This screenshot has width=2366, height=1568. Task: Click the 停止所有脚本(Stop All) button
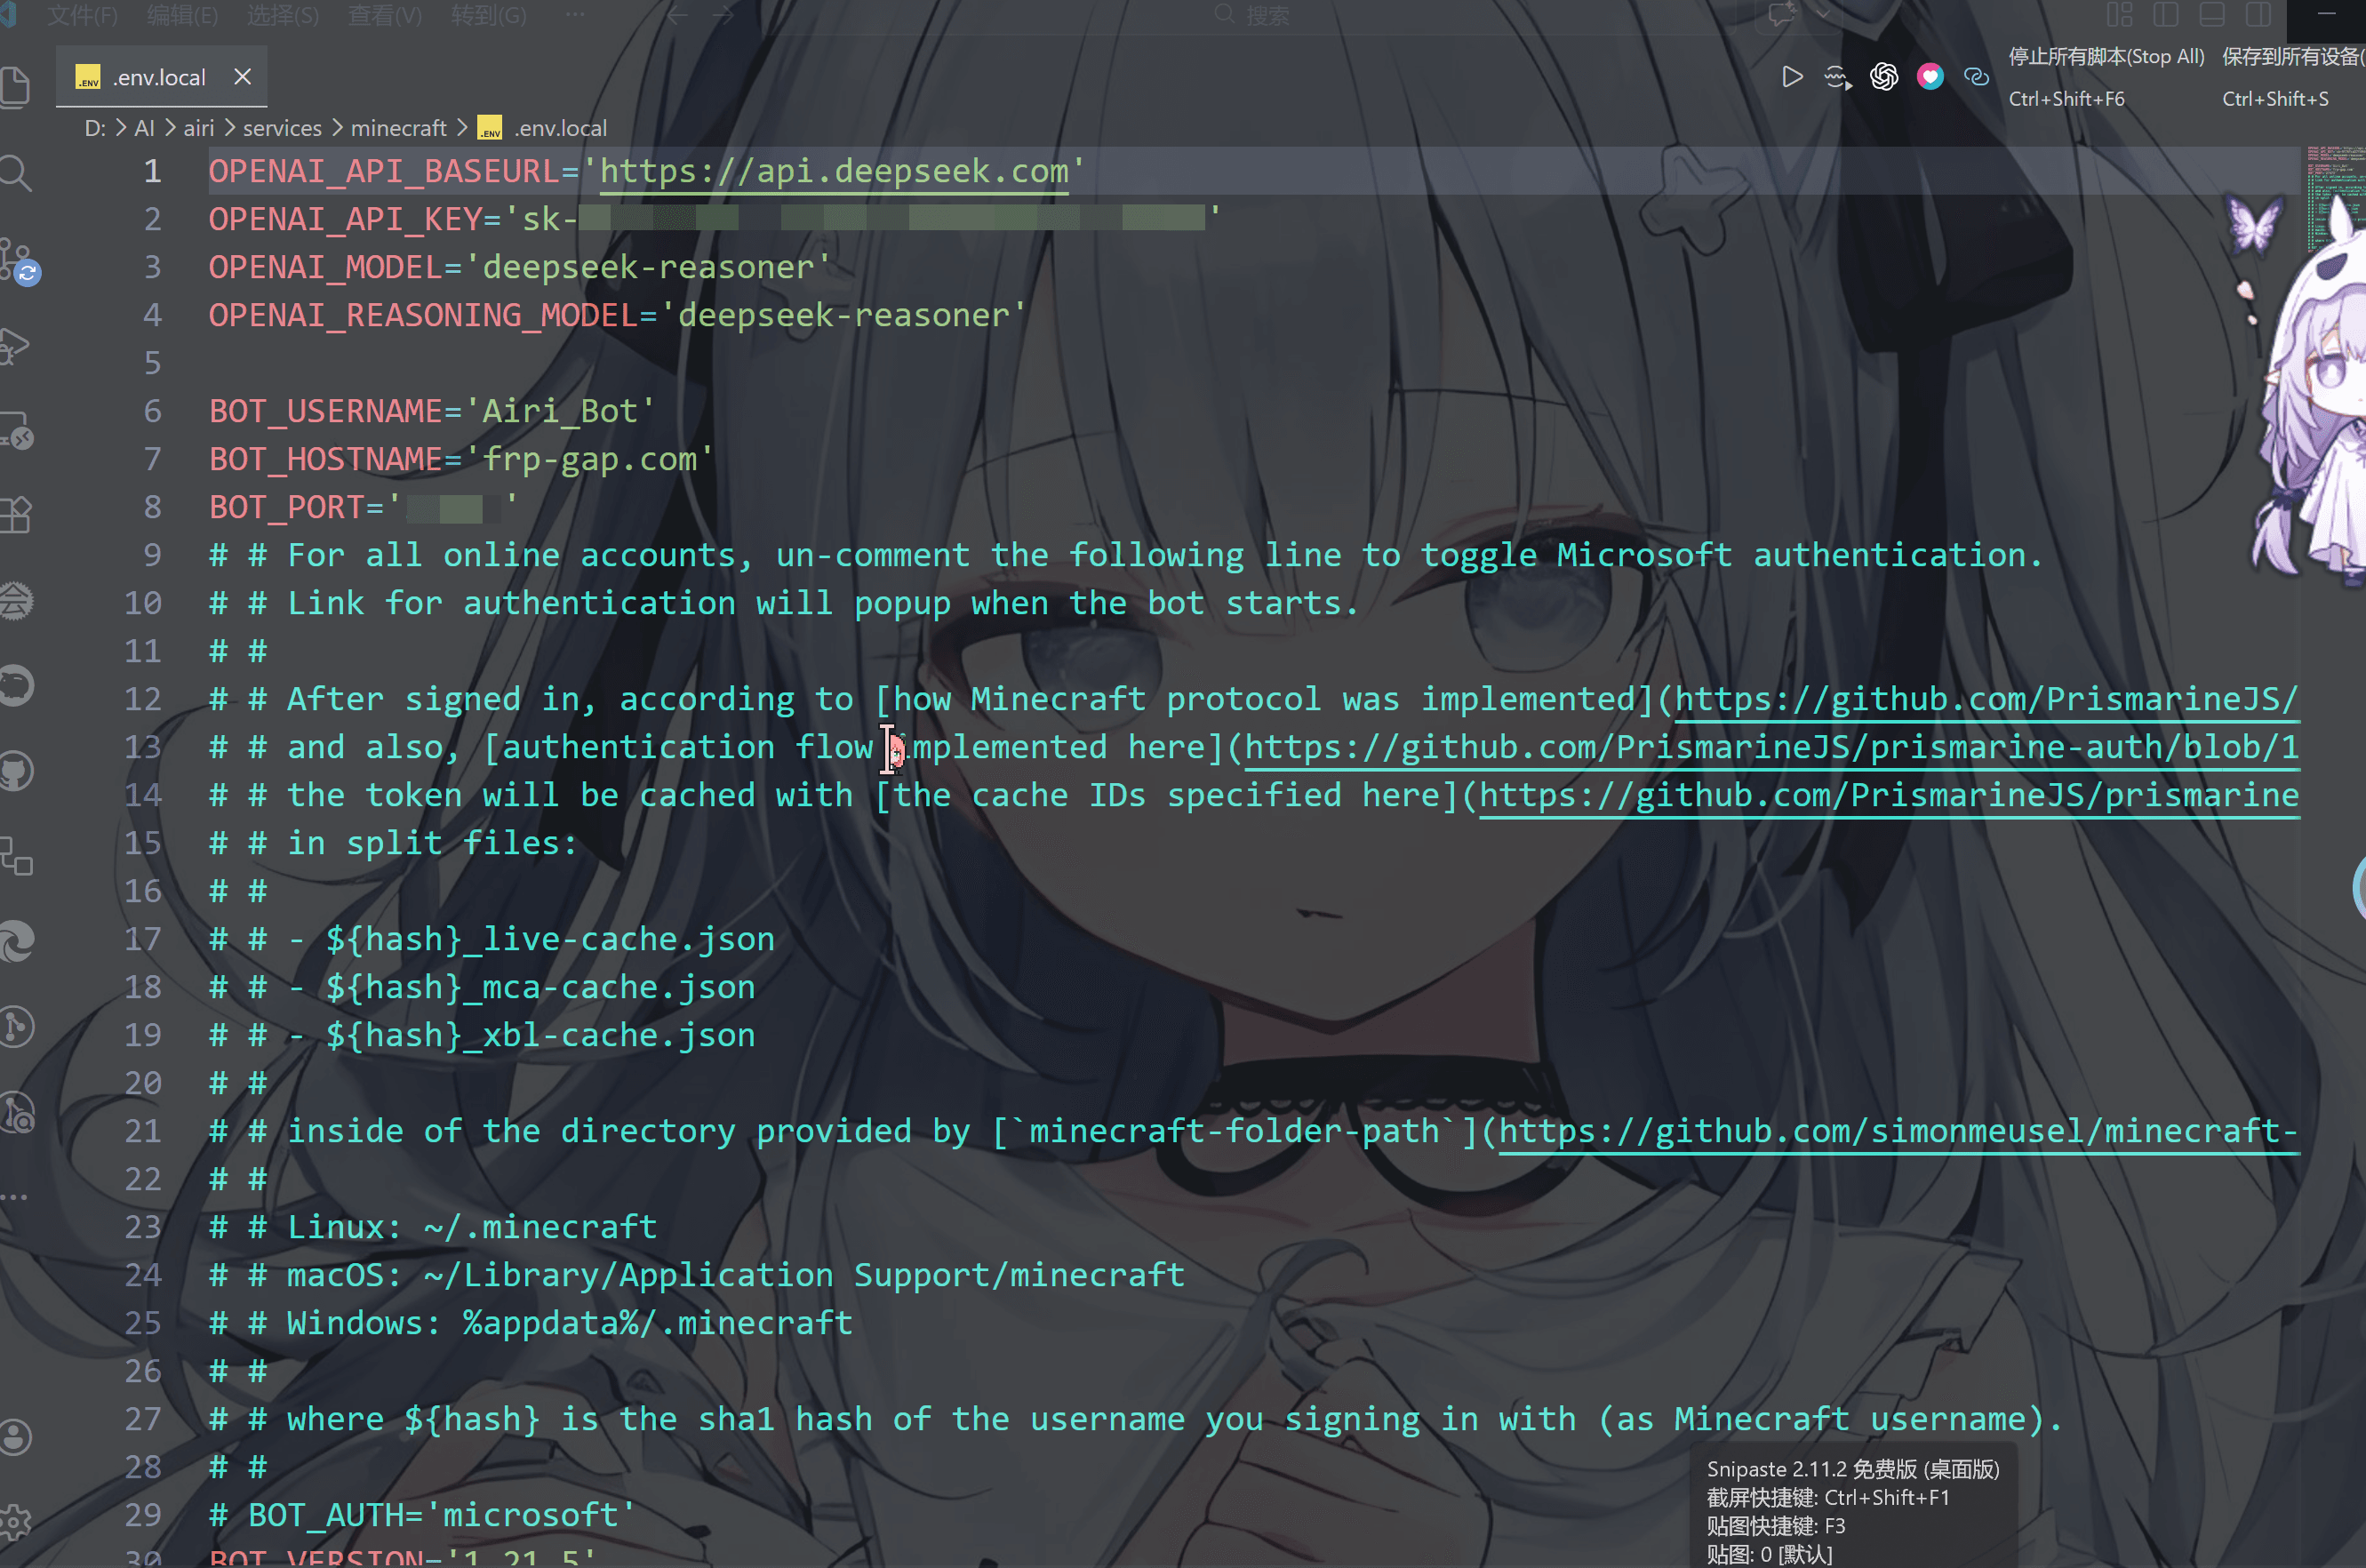[2106, 57]
